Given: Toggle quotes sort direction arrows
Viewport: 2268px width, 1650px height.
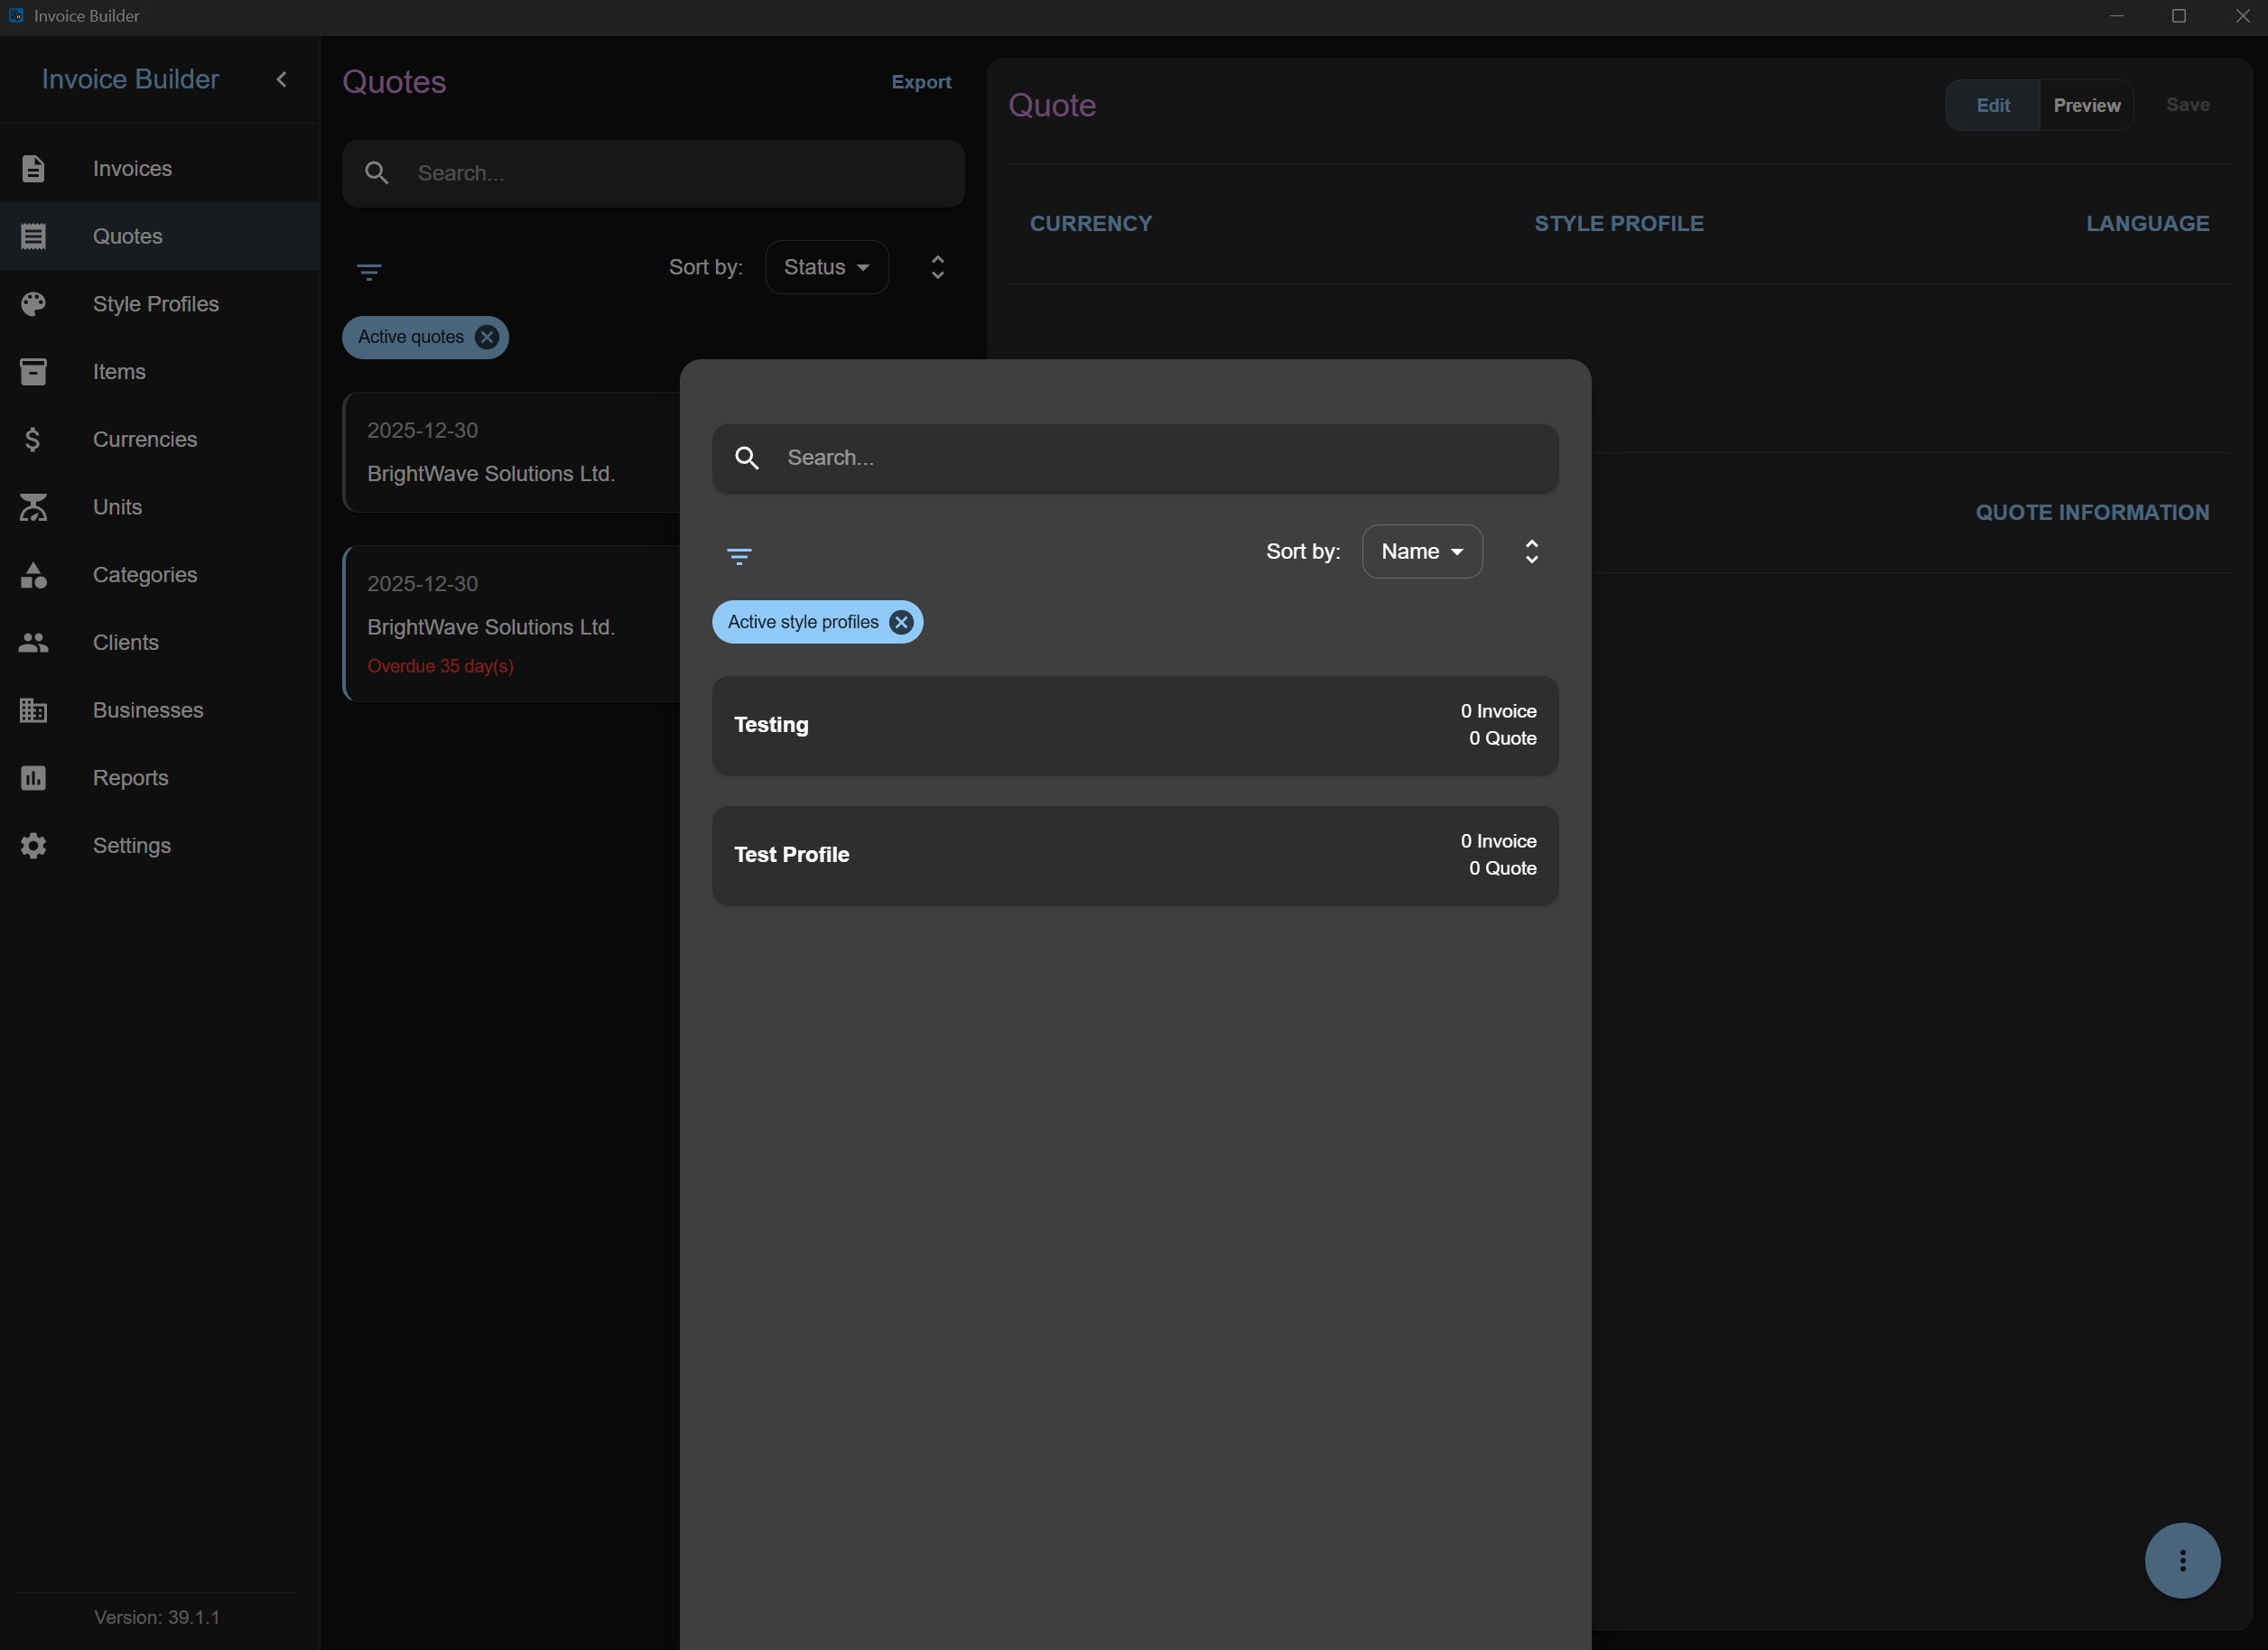Looking at the screenshot, I should [x=937, y=267].
